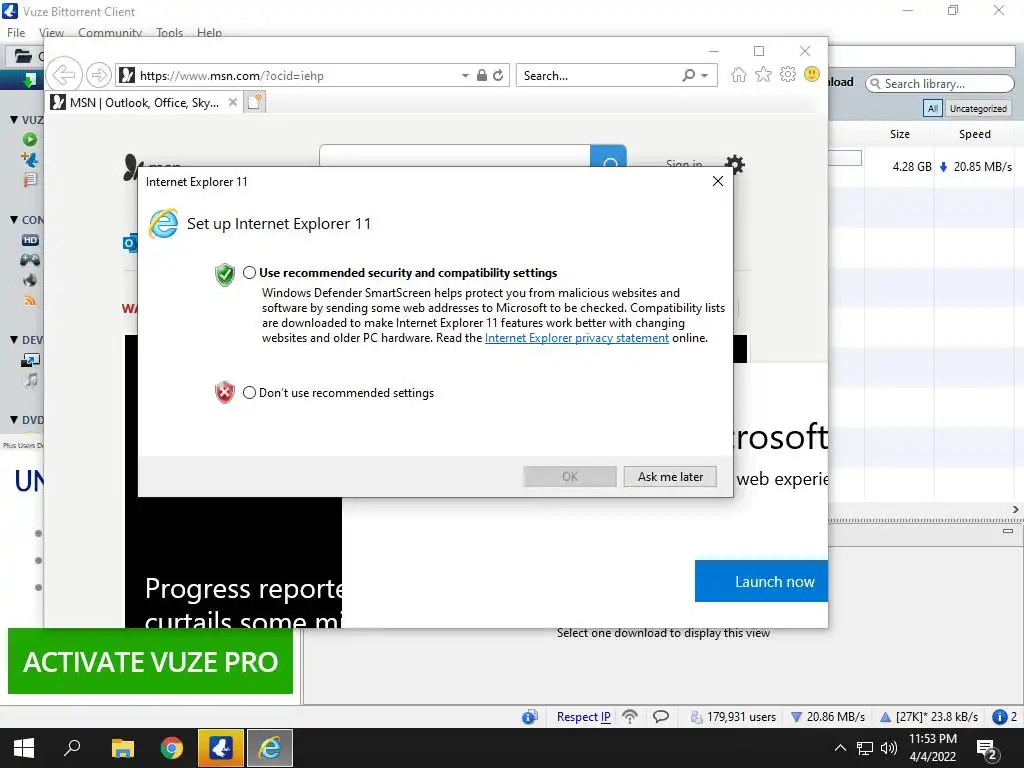Collapse the DVD sidebar section
The height and width of the screenshot is (768, 1024).
14,420
